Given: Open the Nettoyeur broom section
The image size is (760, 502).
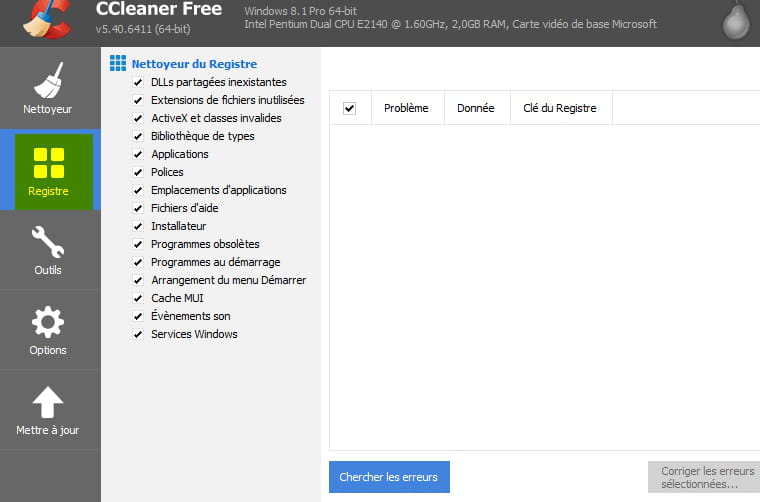Looking at the screenshot, I should point(48,89).
